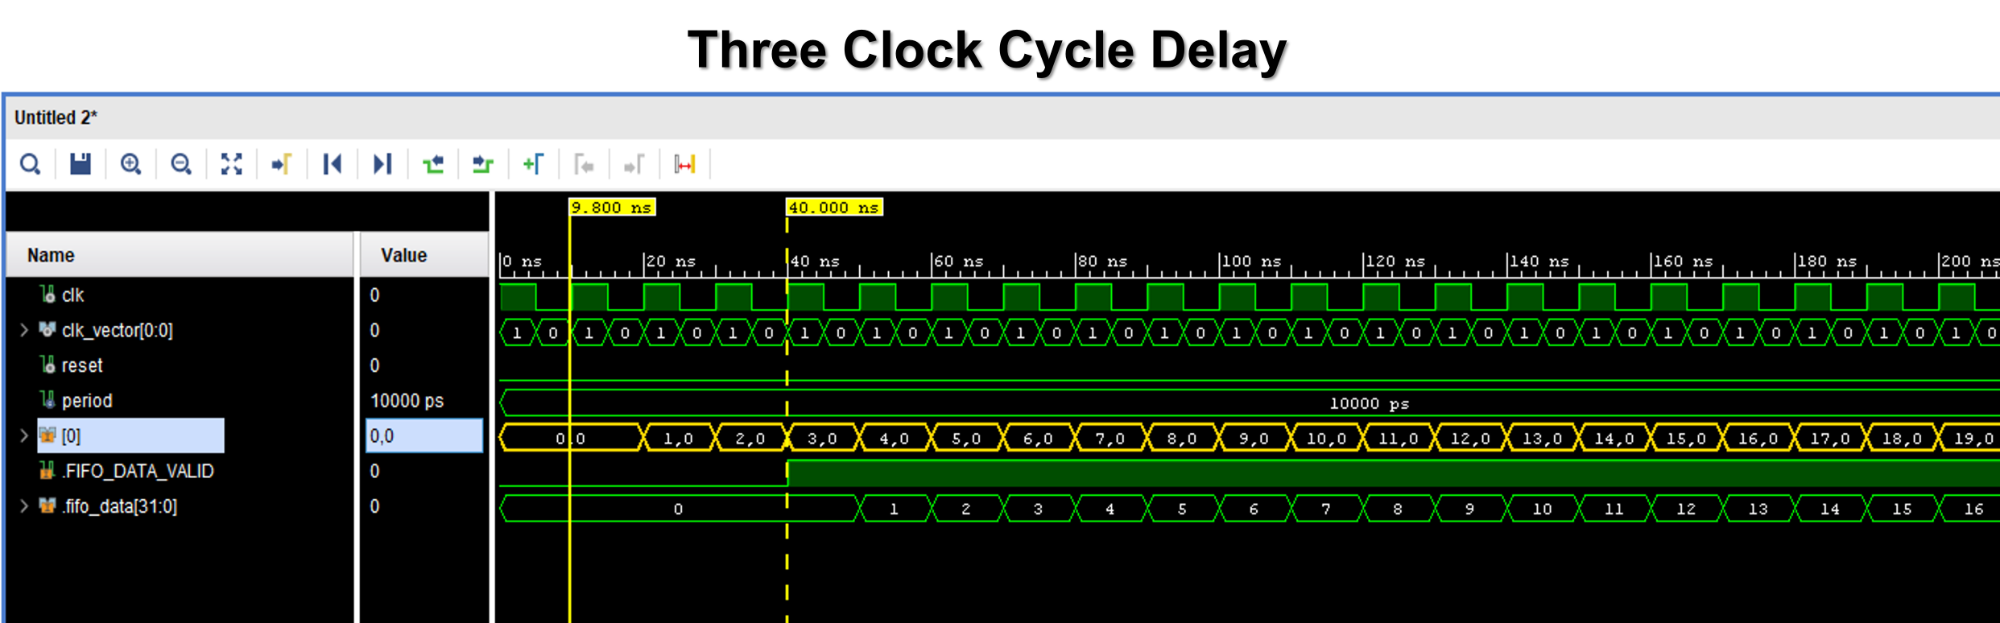Click the 9.800 ns cursor label
Image resolution: width=2000 pixels, height=623 pixels.
click(612, 208)
